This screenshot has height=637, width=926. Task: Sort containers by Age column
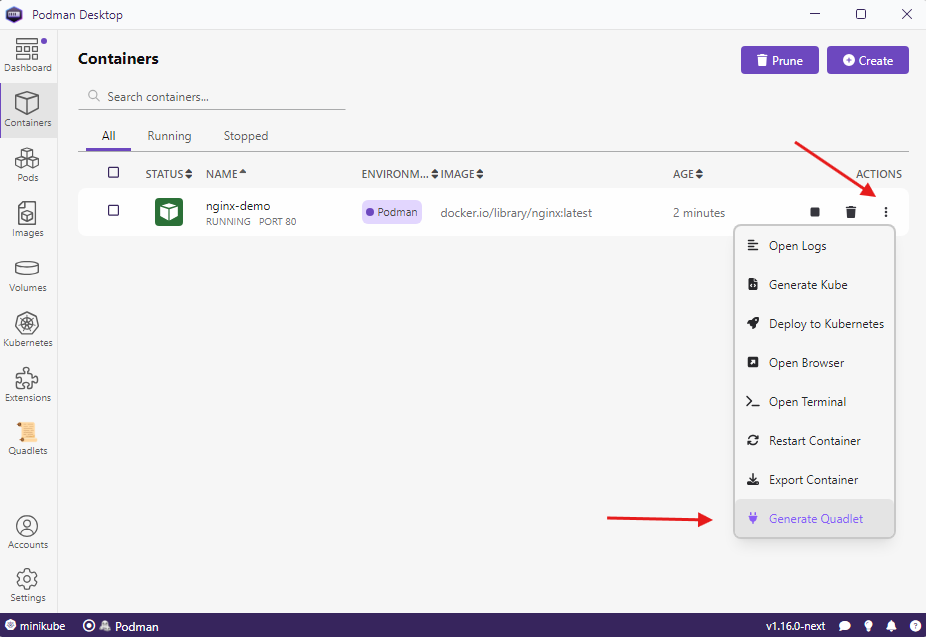pos(687,174)
